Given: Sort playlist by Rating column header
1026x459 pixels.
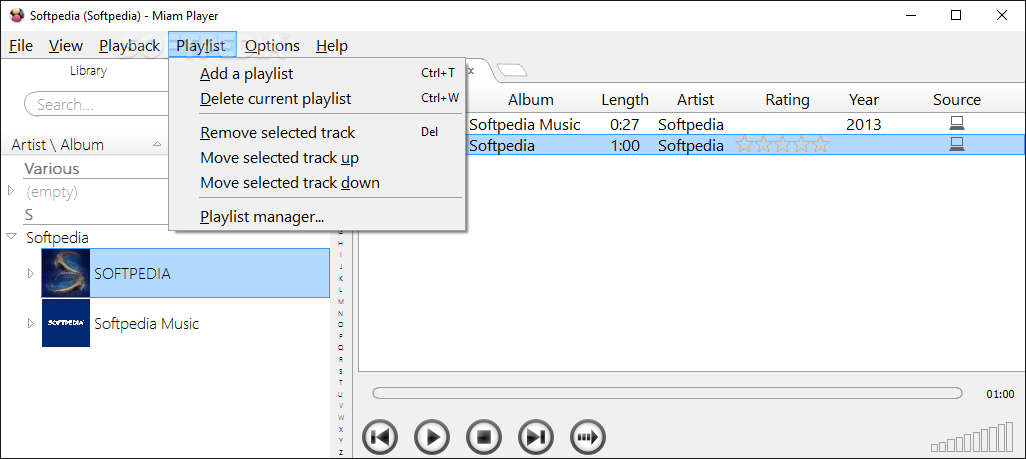Looking at the screenshot, I should click(787, 100).
